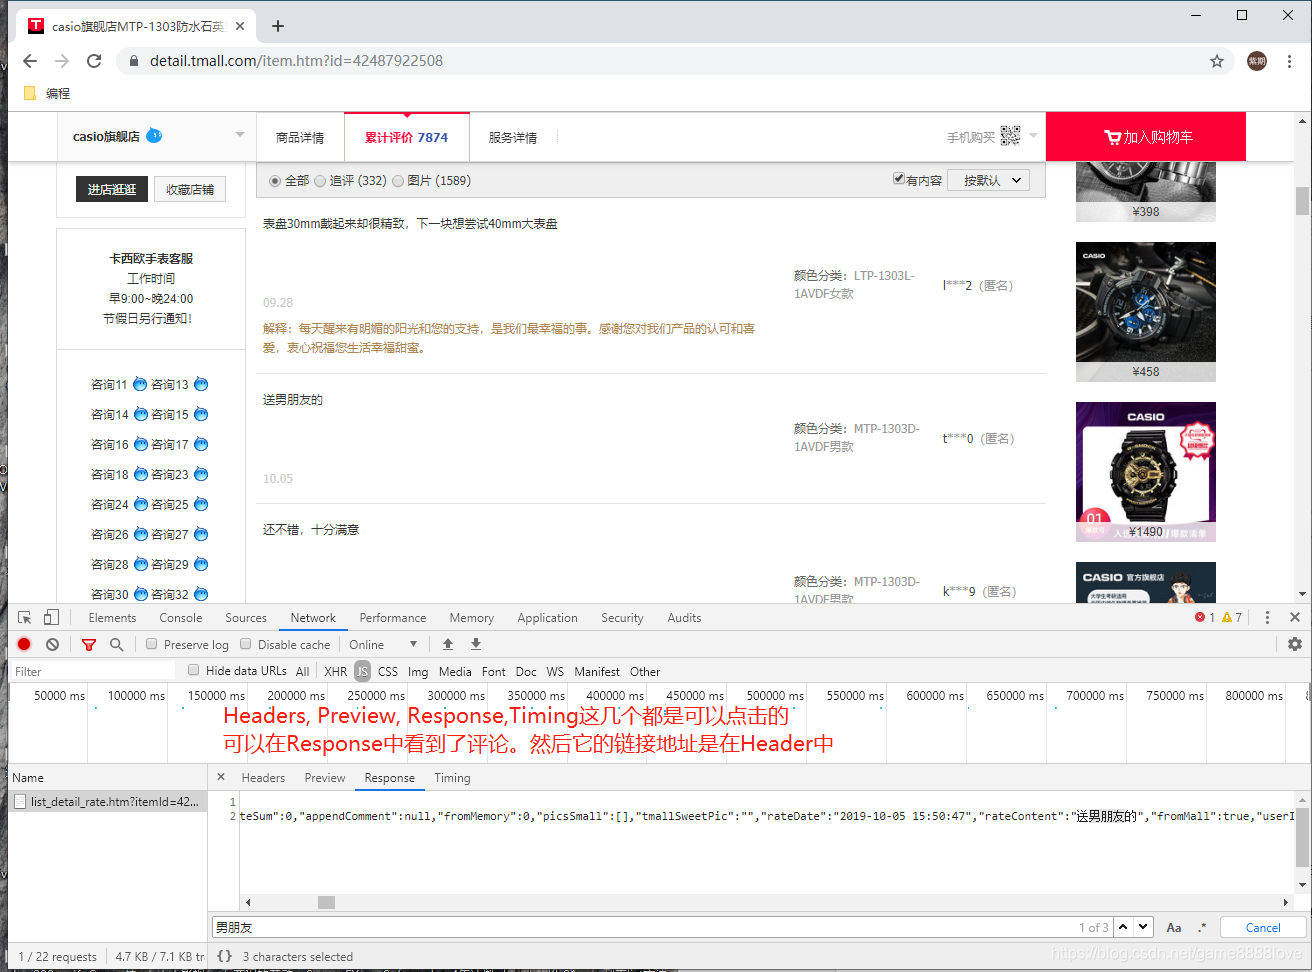Select the 全部 reviews radio button
1312x972 pixels.
275,181
